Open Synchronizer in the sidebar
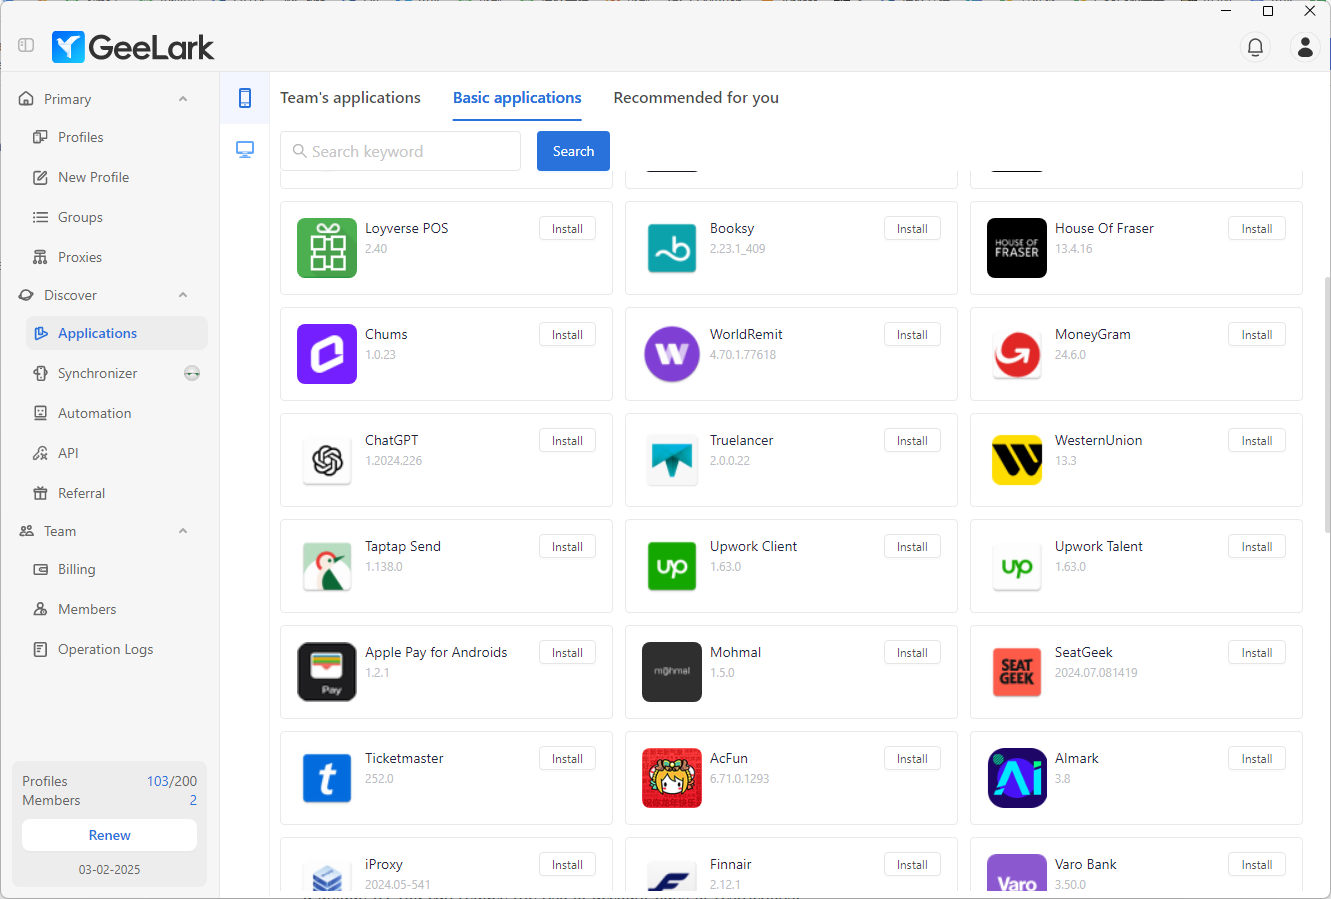 (x=117, y=373)
